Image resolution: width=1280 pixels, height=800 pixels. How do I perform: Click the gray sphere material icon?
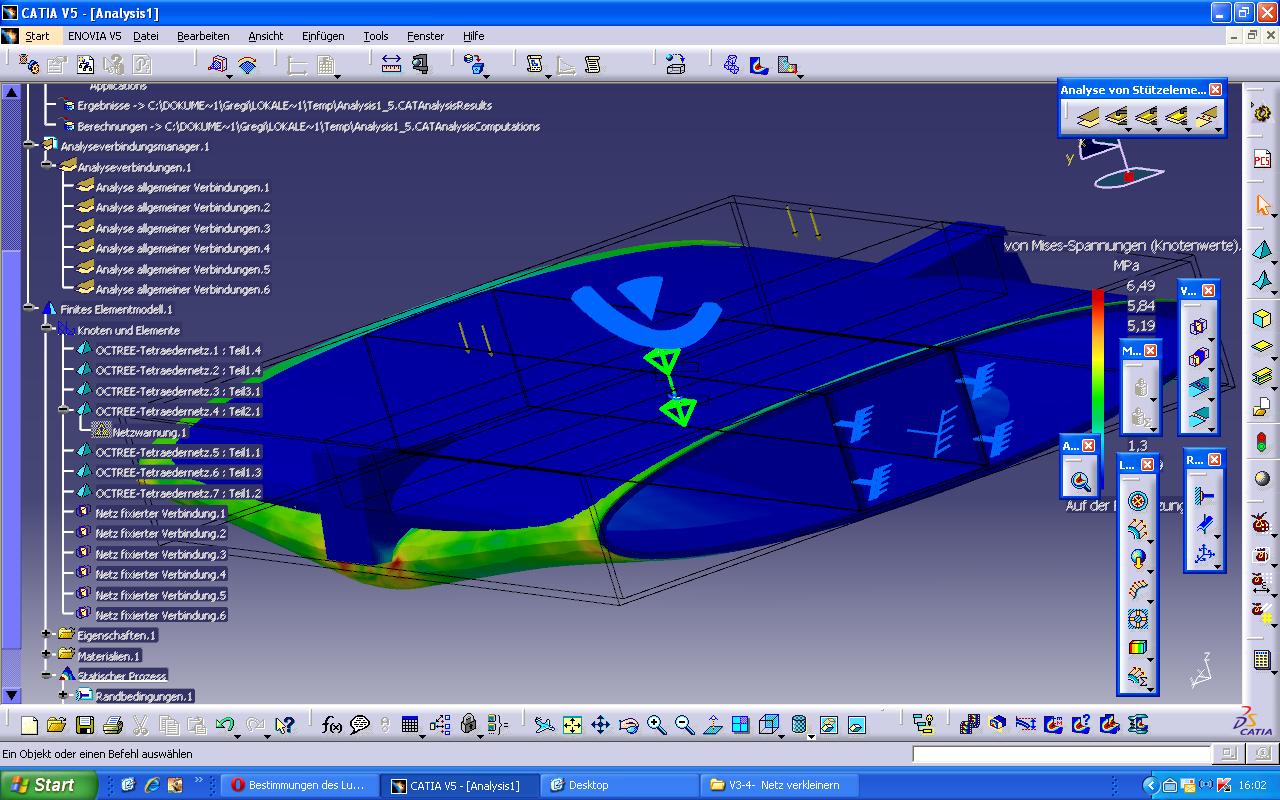[1262, 478]
